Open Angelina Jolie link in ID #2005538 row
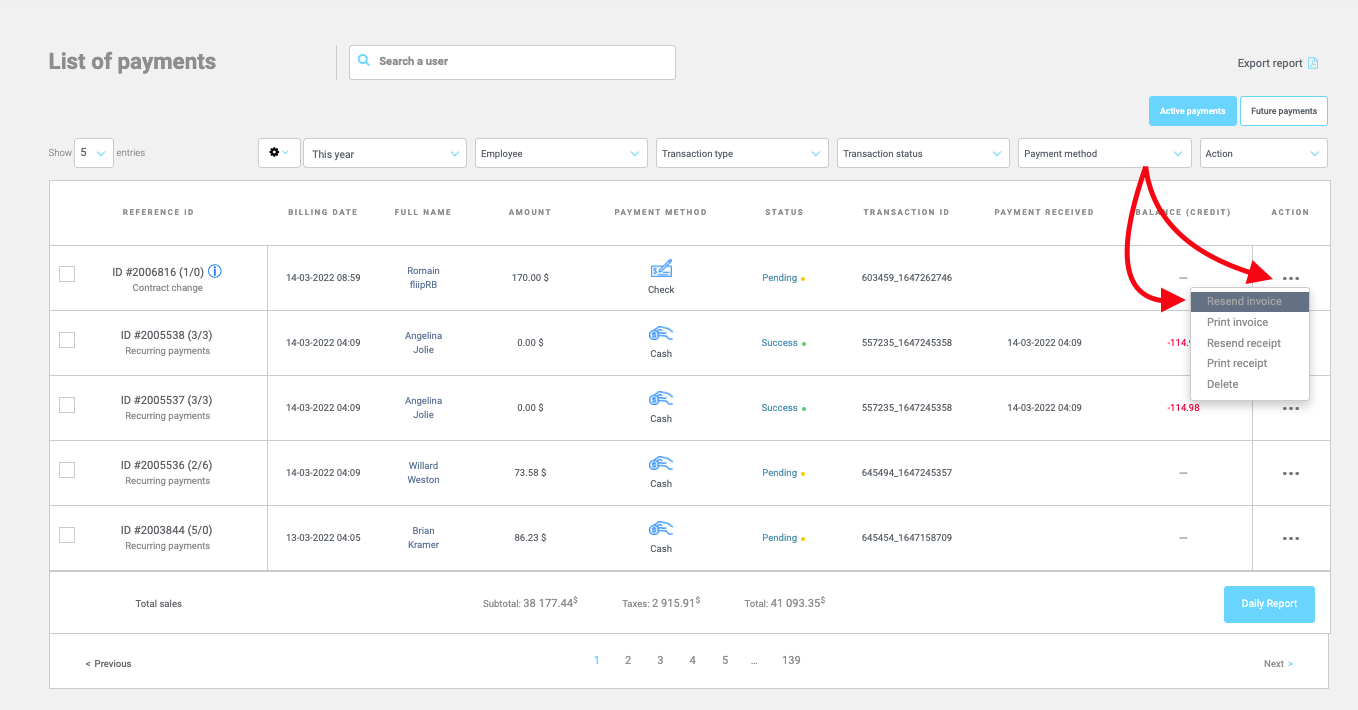 click(424, 343)
